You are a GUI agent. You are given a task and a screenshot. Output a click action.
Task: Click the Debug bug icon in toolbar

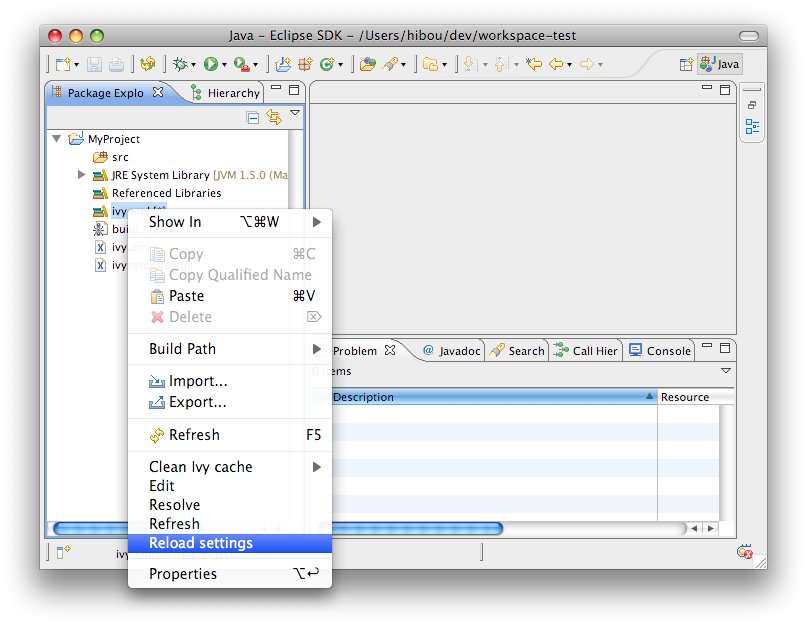point(180,64)
